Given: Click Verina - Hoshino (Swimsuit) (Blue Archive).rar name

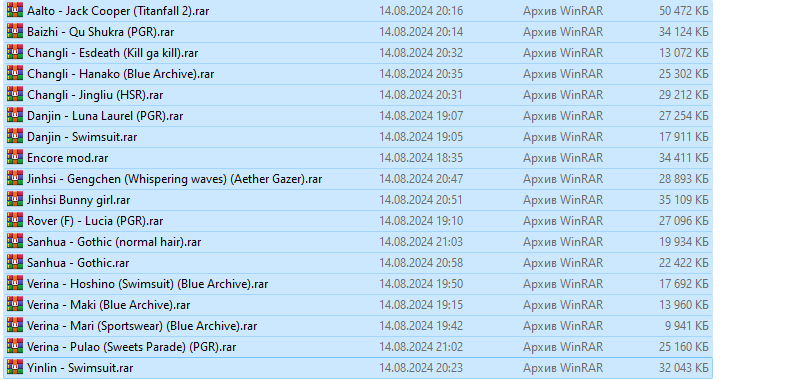Looking at the screenshot, I should pos(148,284).
